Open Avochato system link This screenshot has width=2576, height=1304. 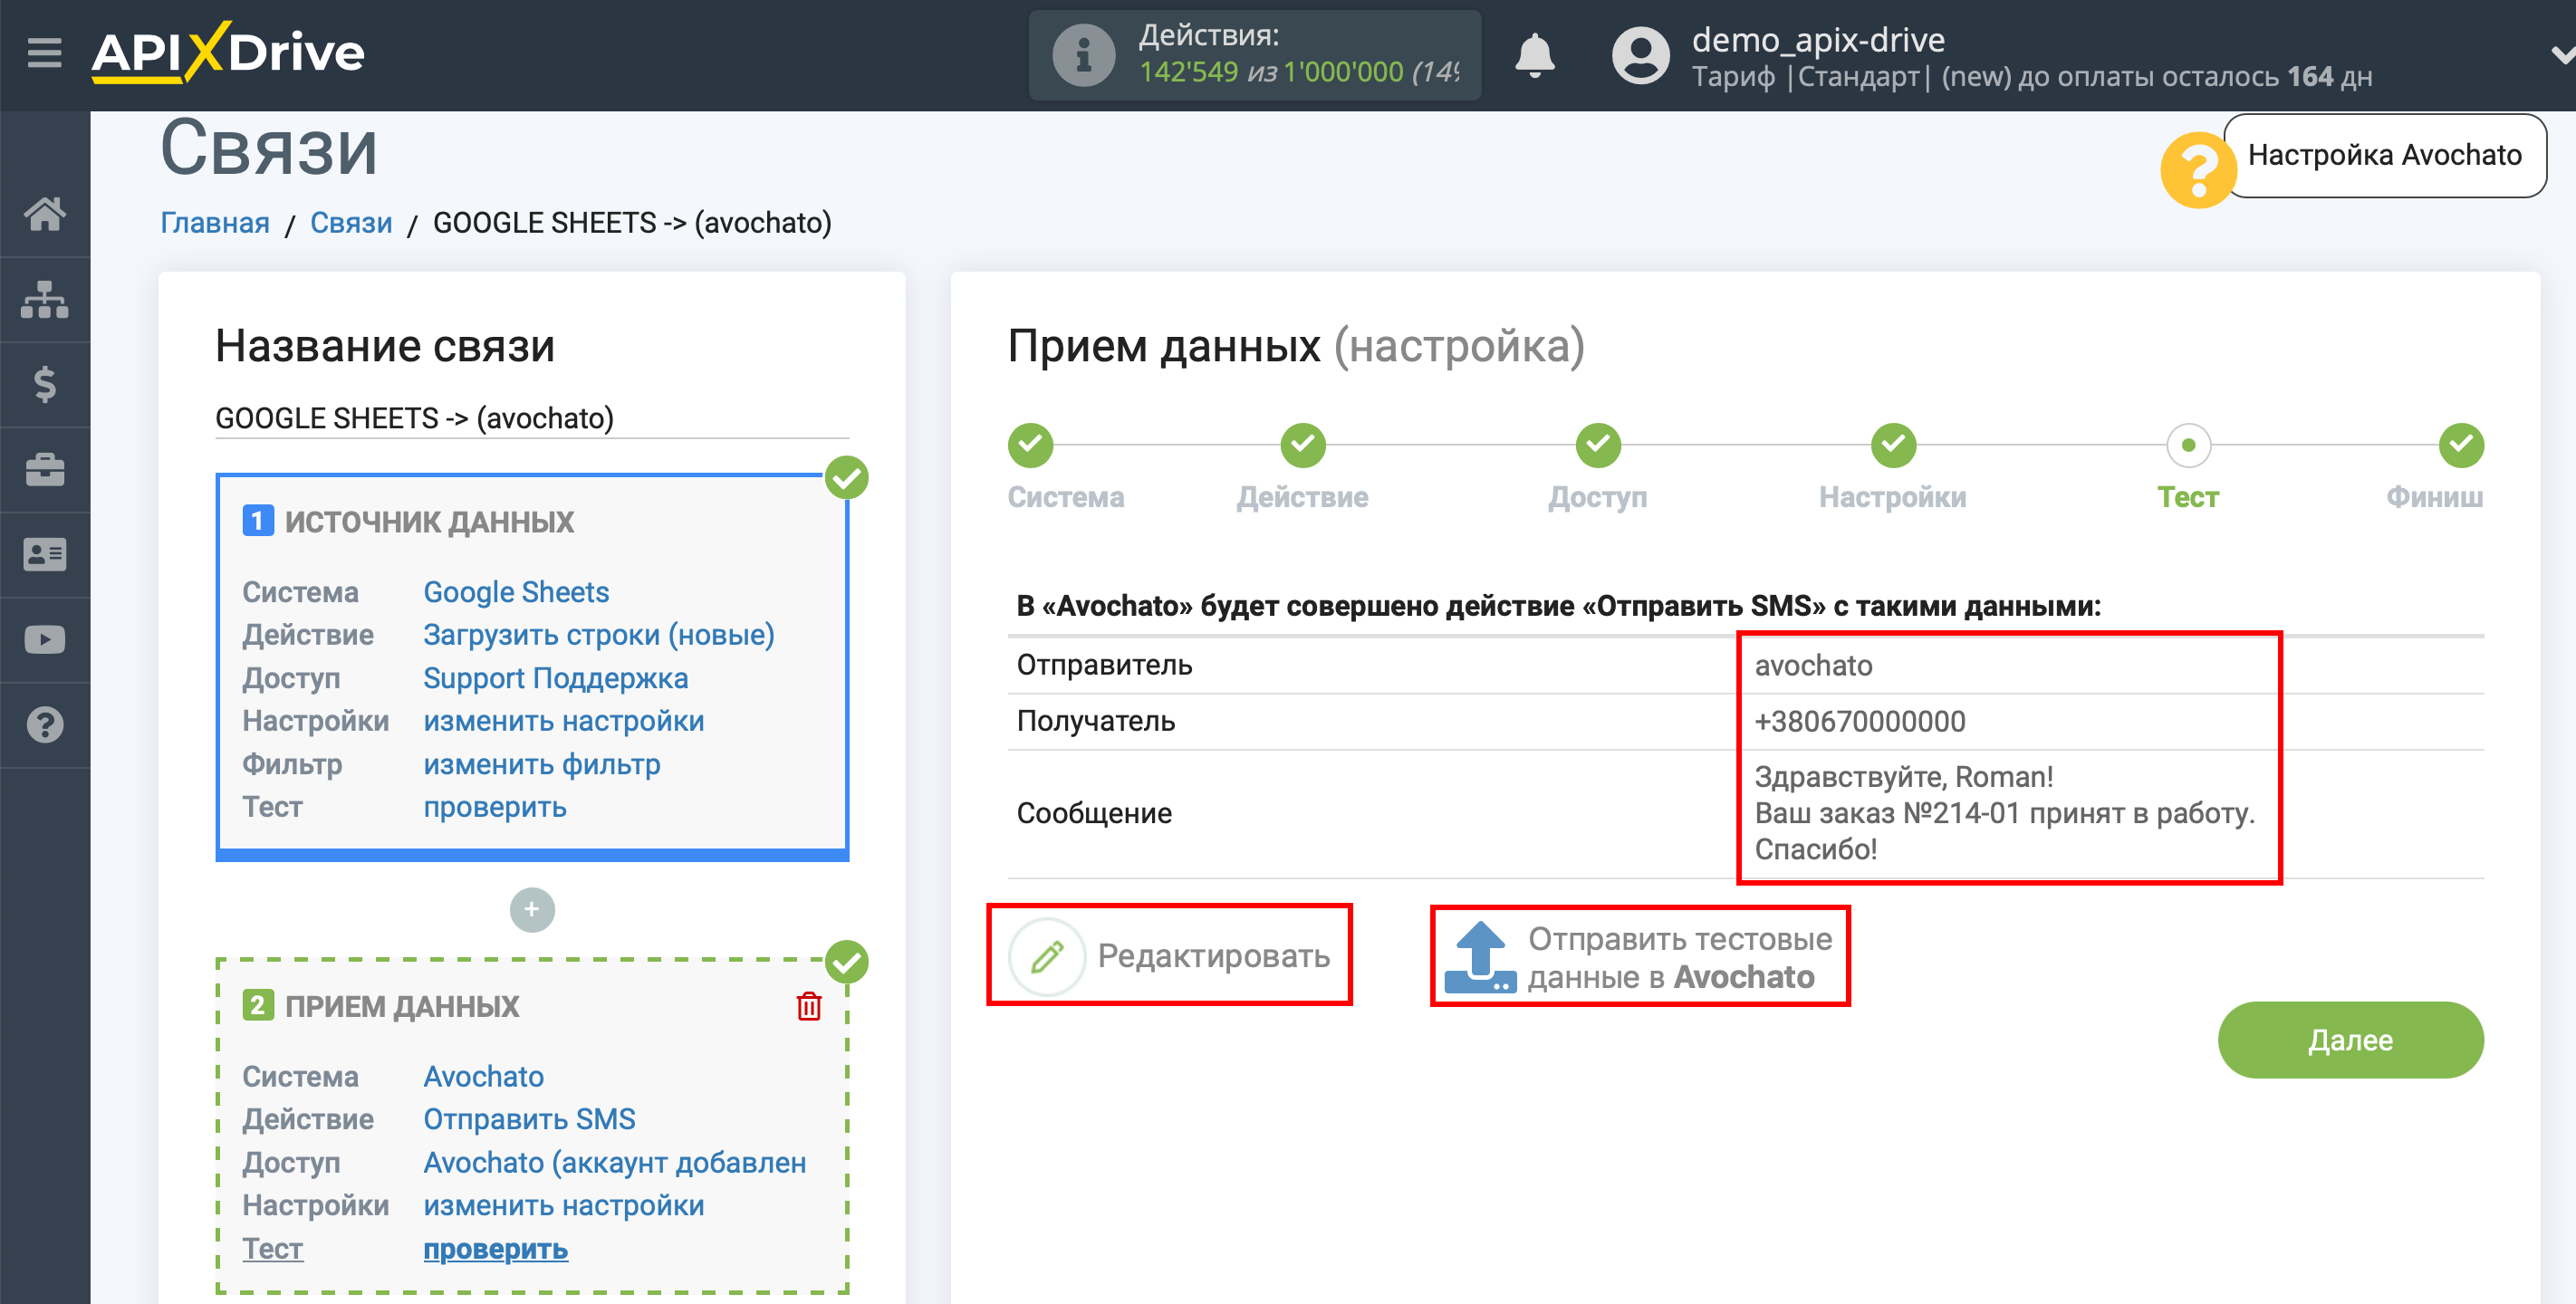pyautogui.click(x=484, y=1076)
